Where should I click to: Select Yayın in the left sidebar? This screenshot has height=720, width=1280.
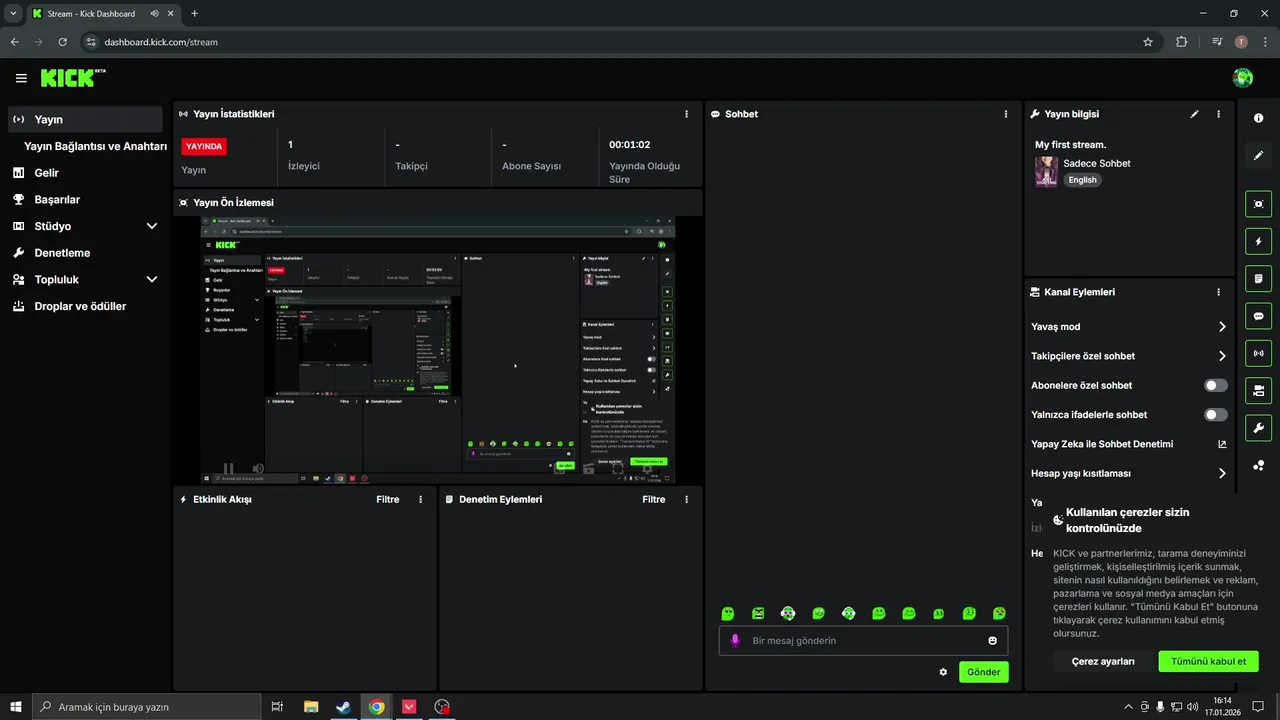85,119
